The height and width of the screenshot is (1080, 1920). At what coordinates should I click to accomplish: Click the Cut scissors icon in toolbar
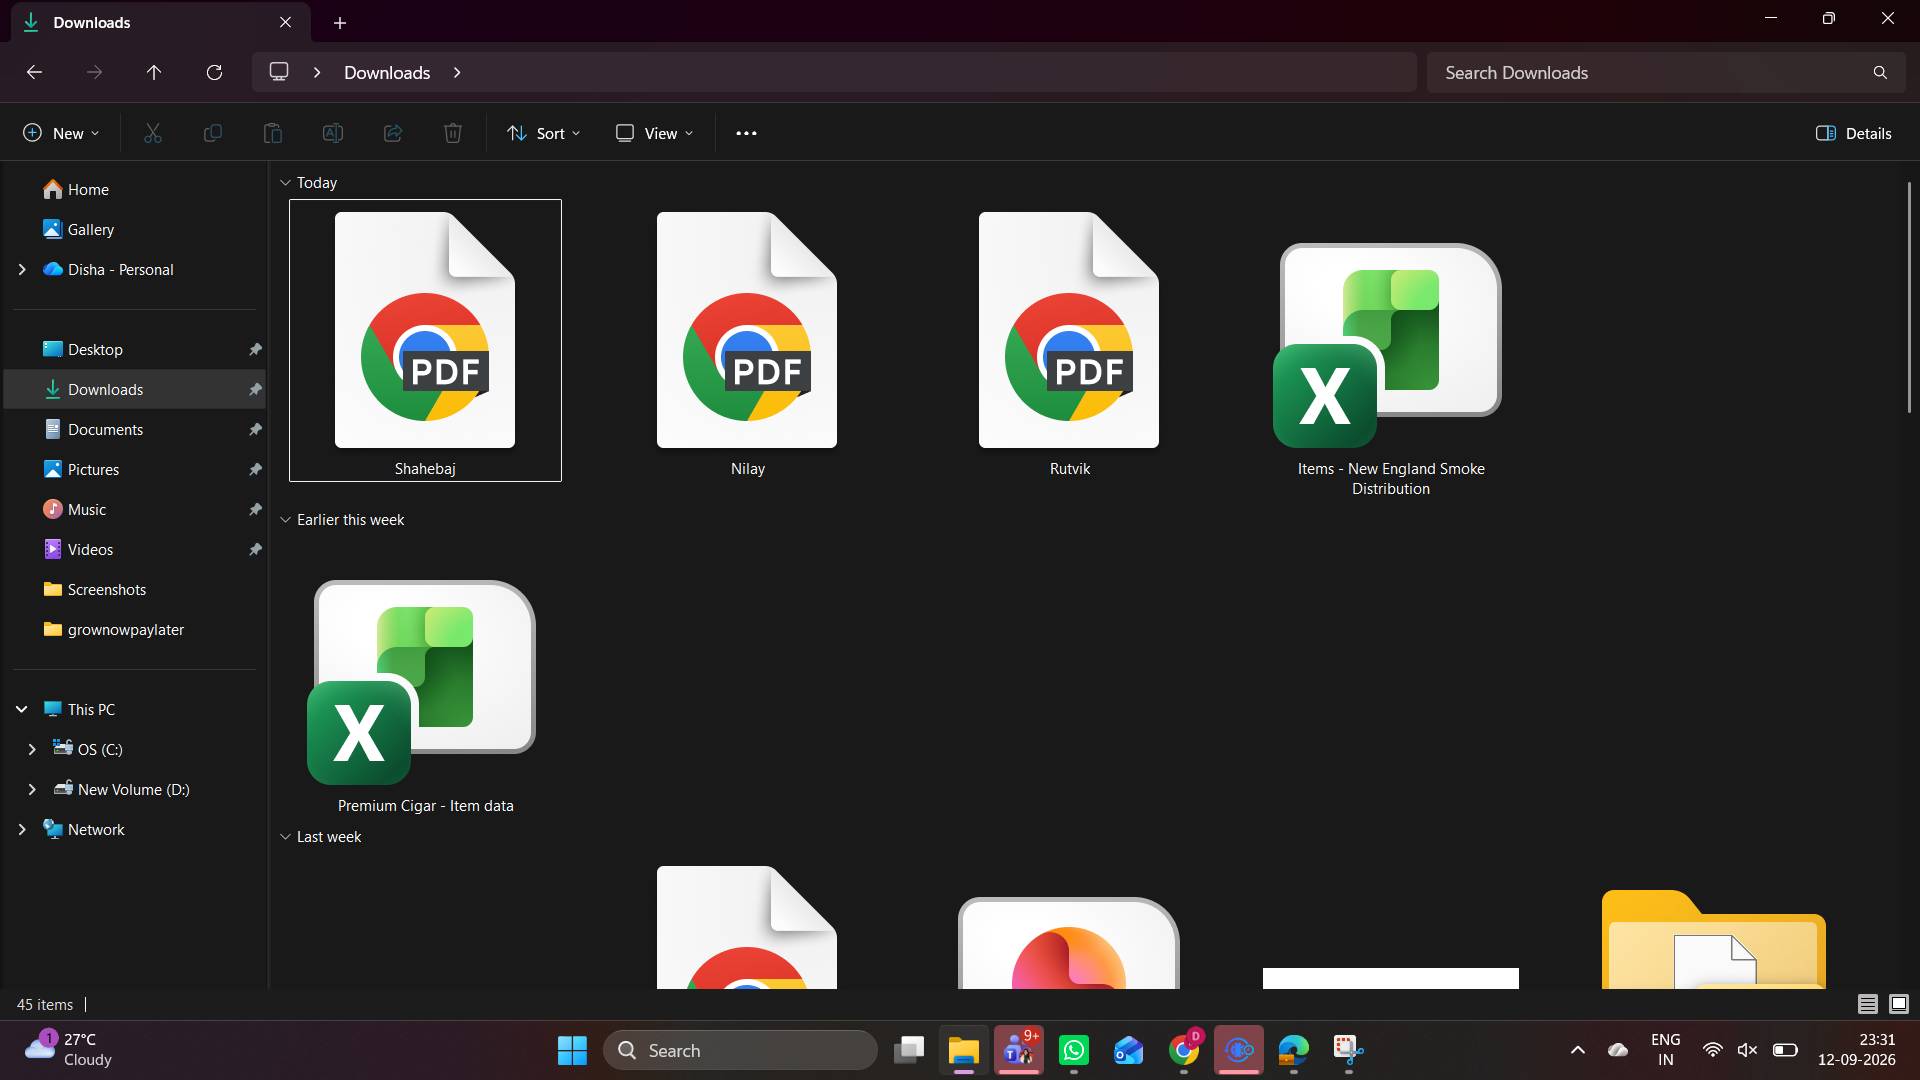(153, 133)
